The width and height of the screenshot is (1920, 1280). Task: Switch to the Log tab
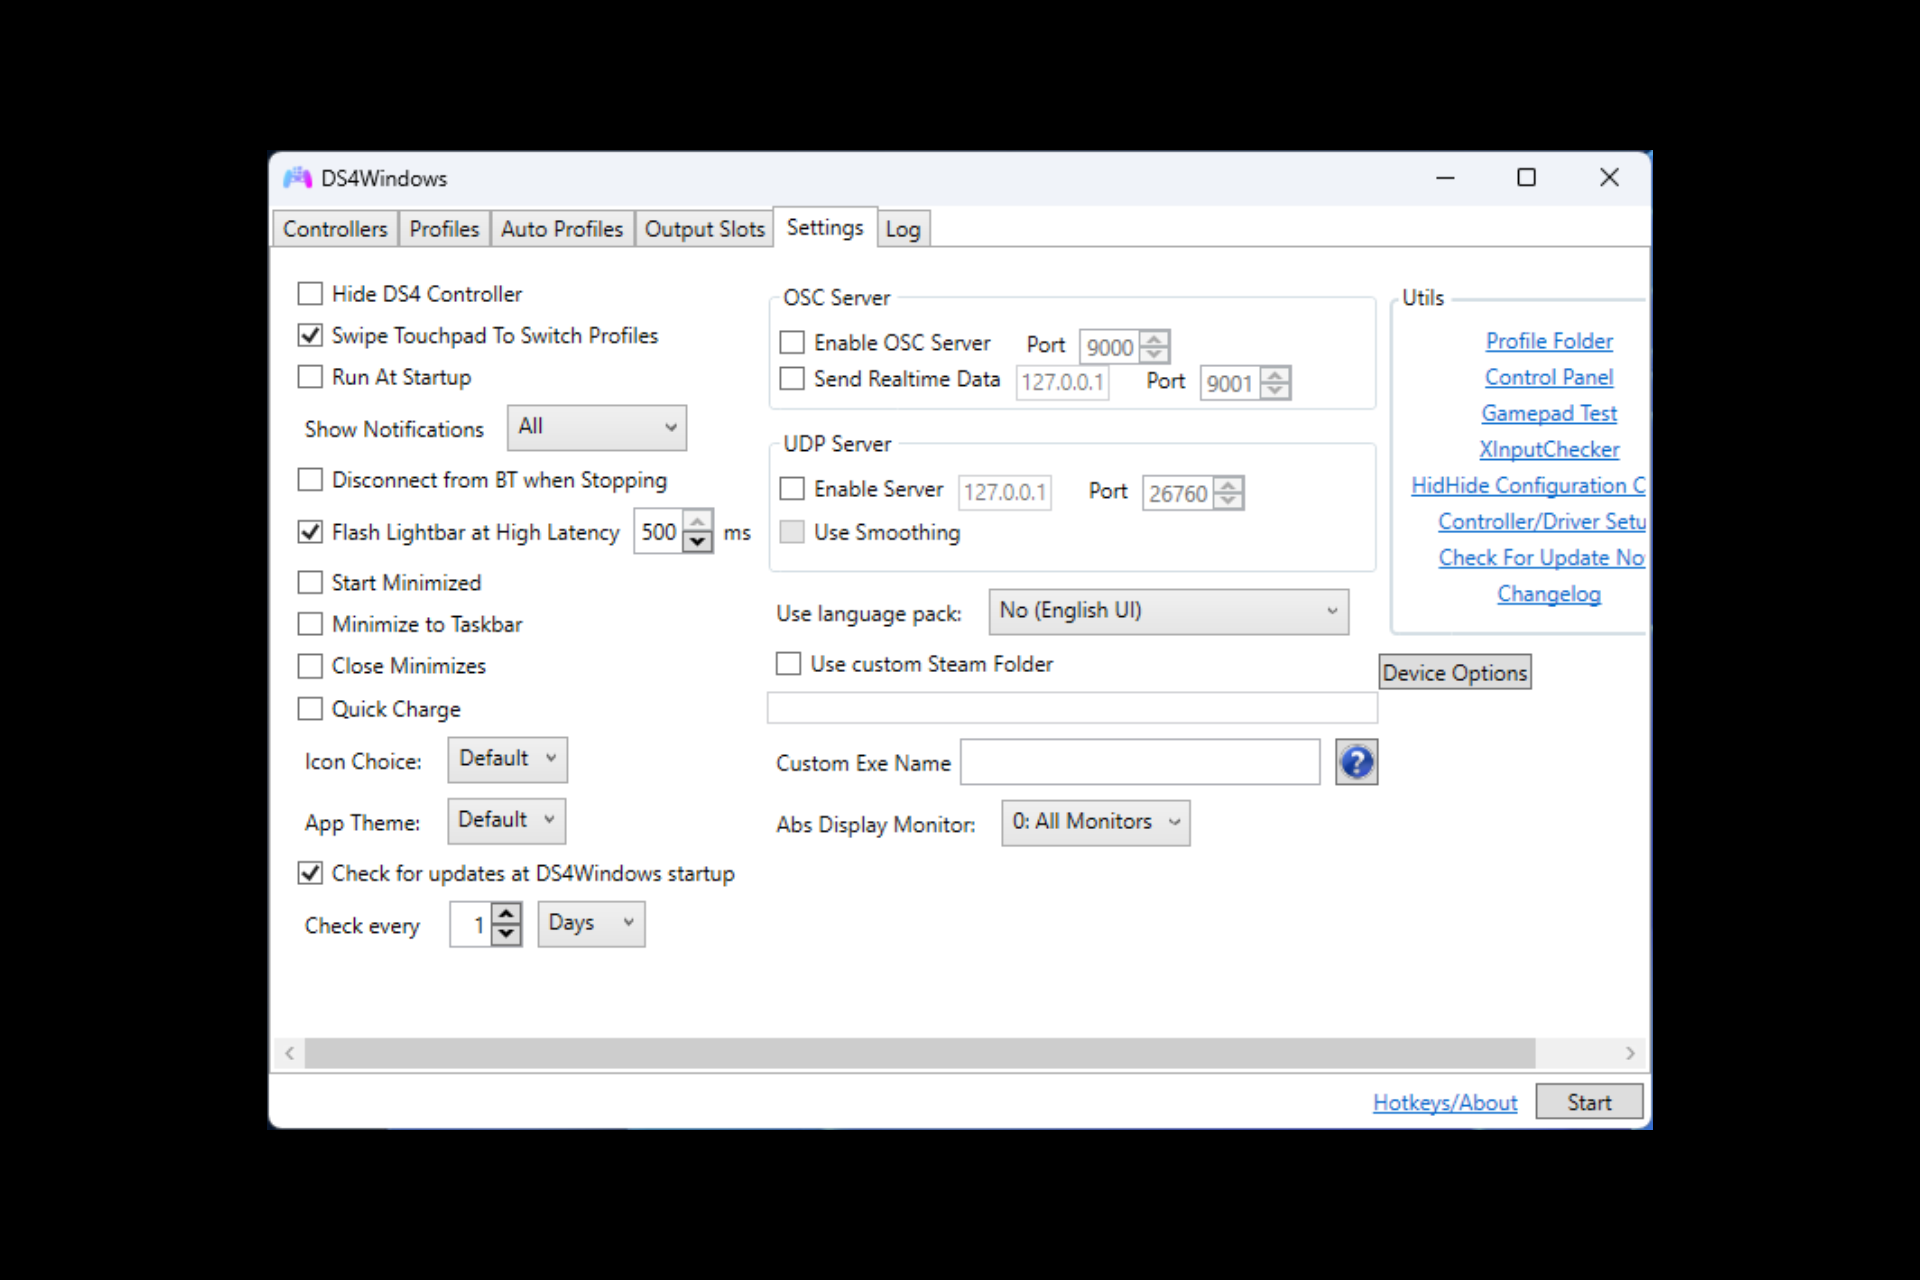pyautogui.click(x=903, y=229)
